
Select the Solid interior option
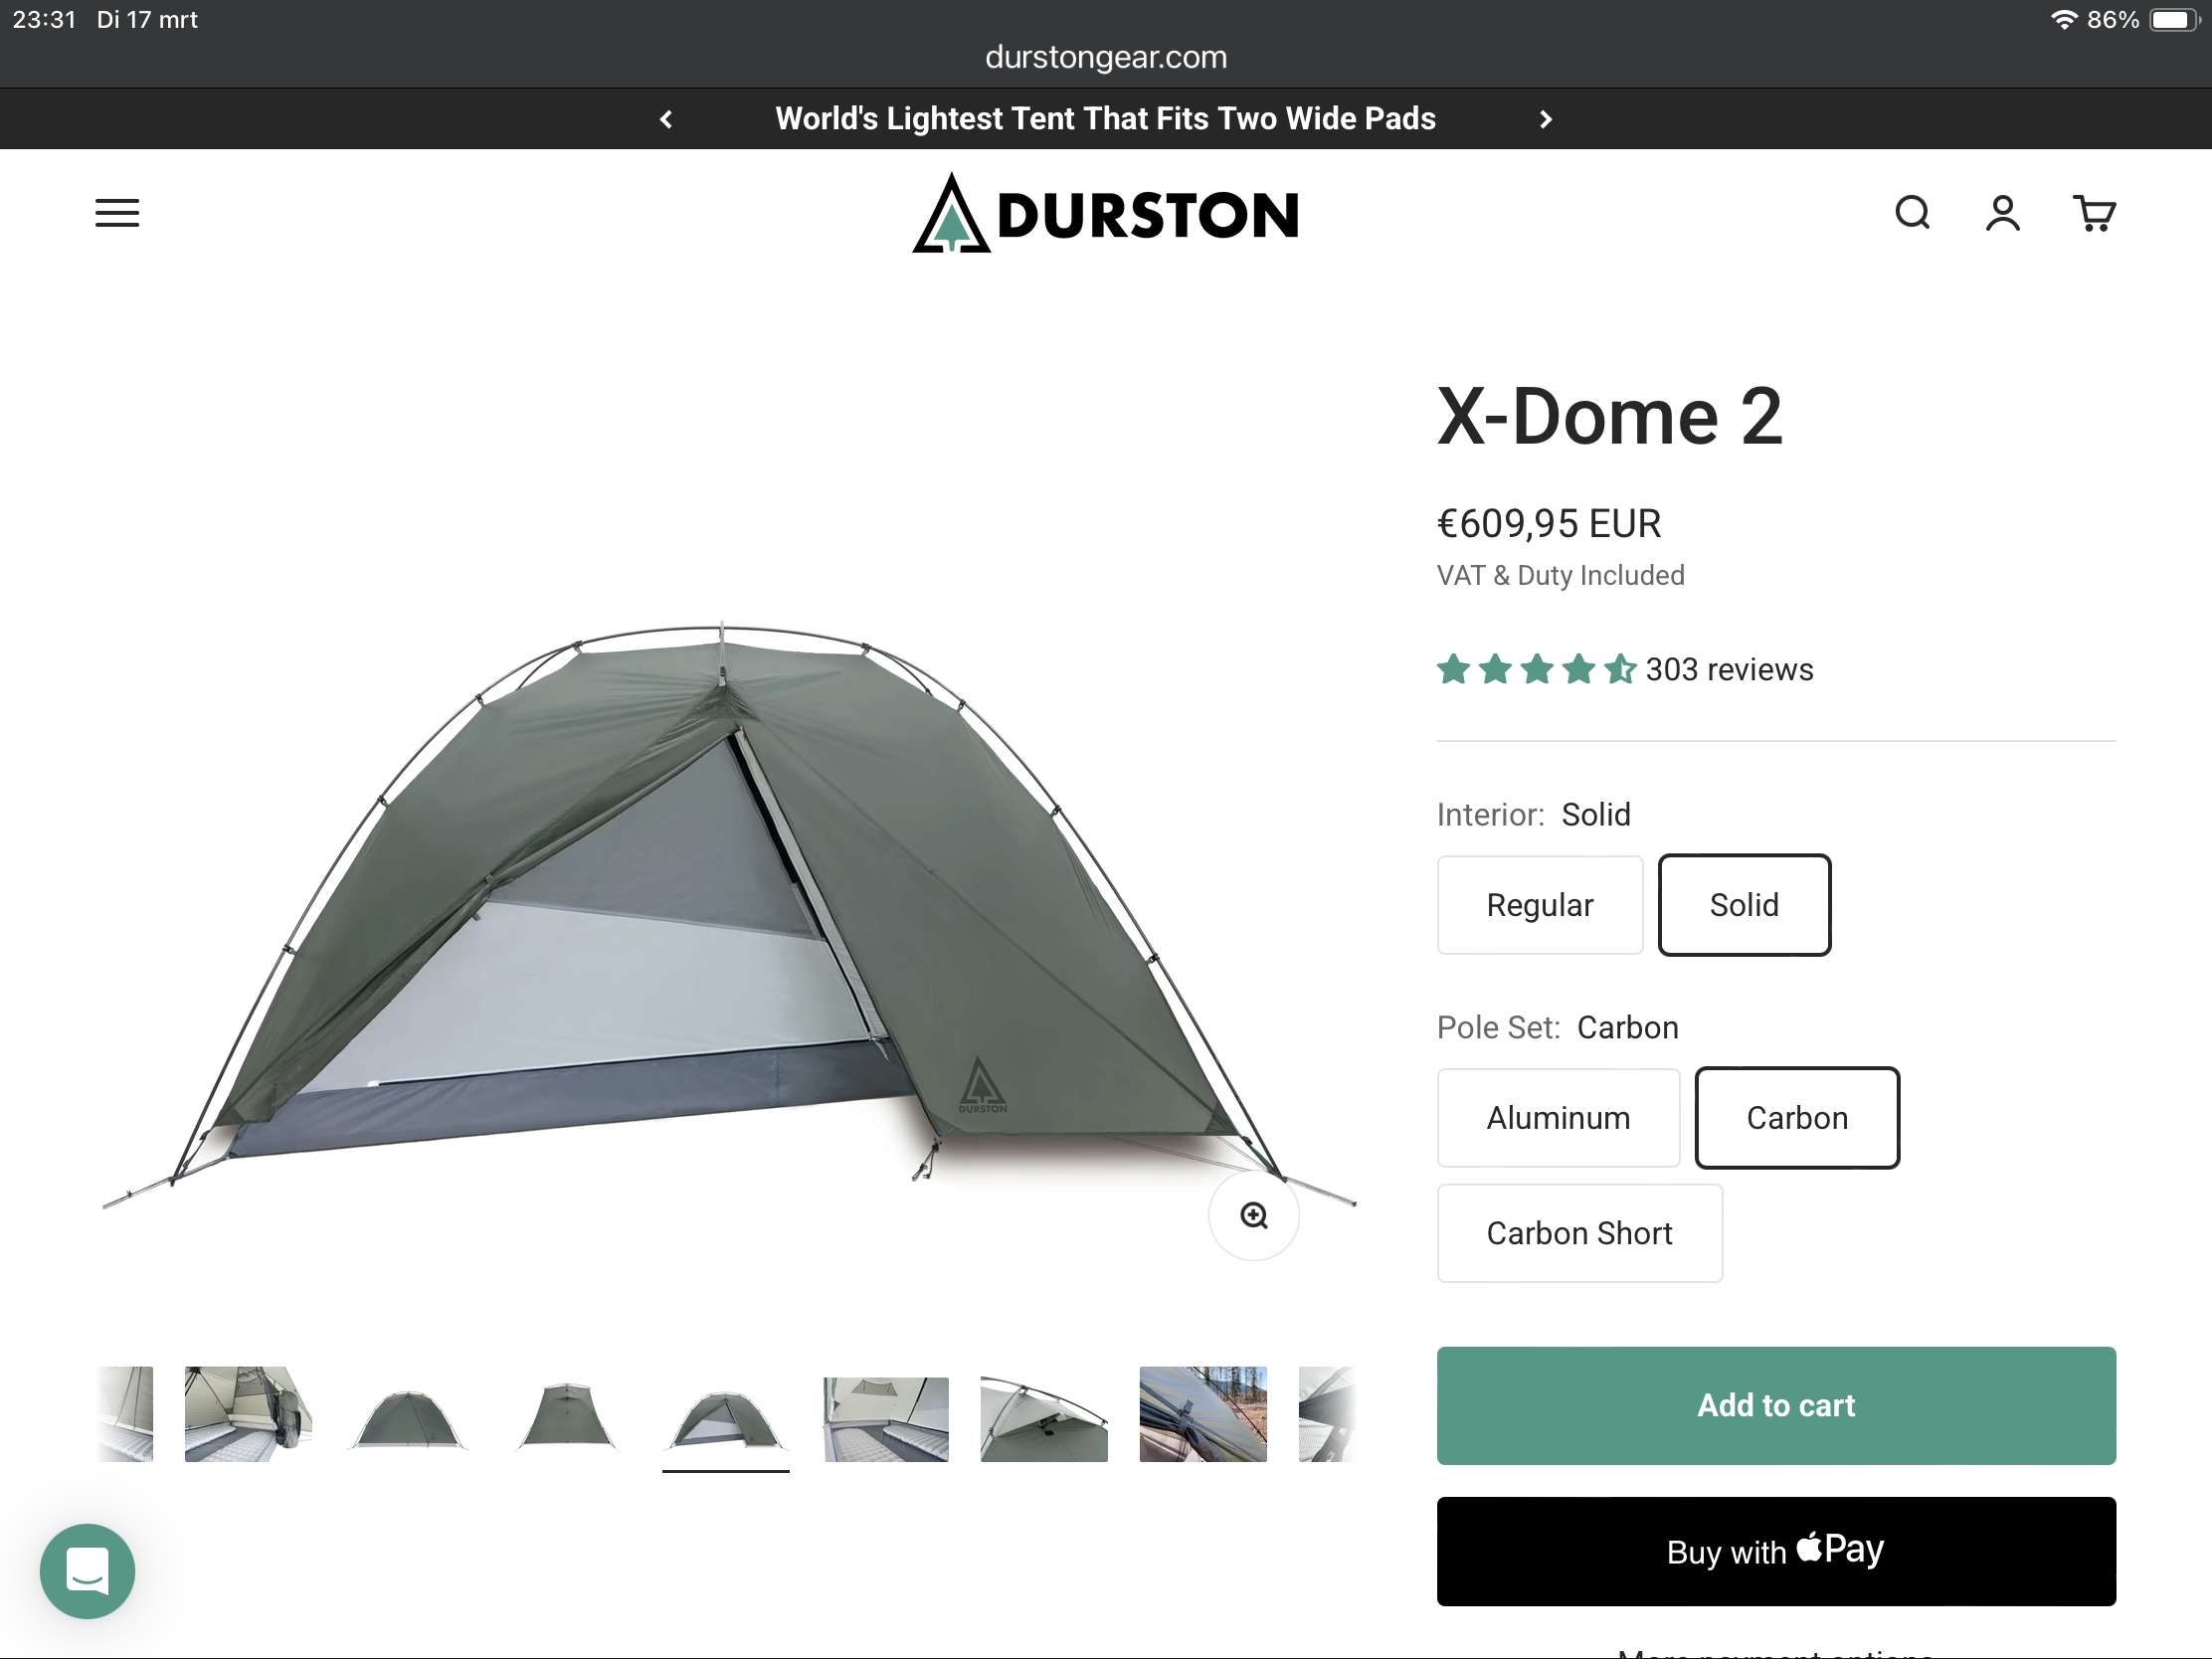coord(1744,905)
